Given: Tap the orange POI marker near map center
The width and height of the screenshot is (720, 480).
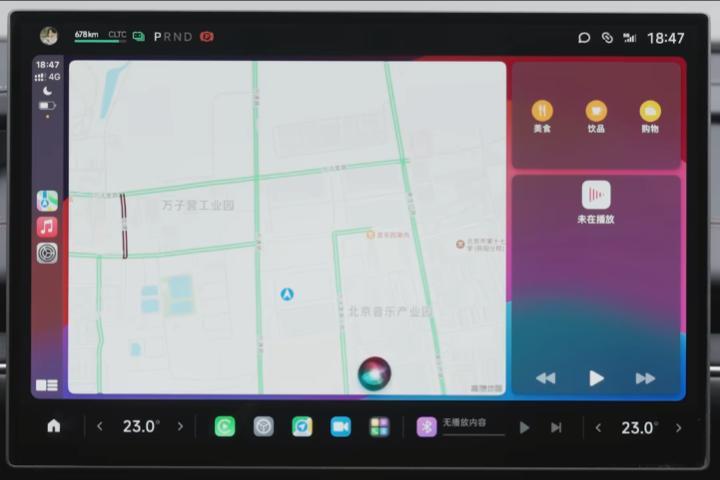Looking at the screenshot, I should click(370, 235).
